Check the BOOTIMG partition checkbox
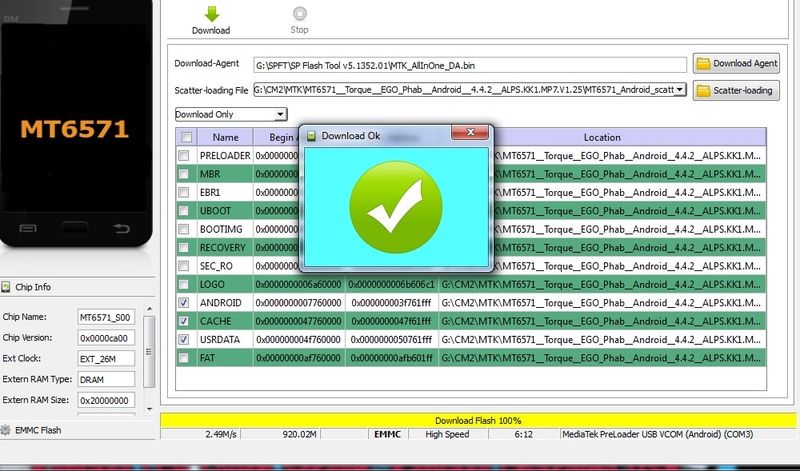The height and width of the screenshot is (471, 800). click(x=184, y=229)
